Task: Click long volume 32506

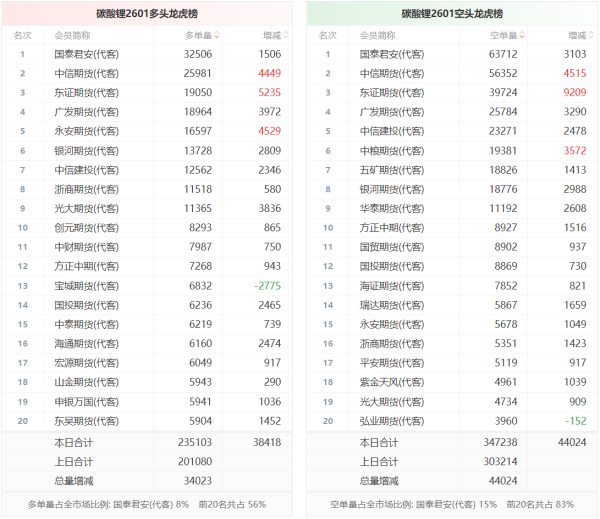Action: point(197,54)
